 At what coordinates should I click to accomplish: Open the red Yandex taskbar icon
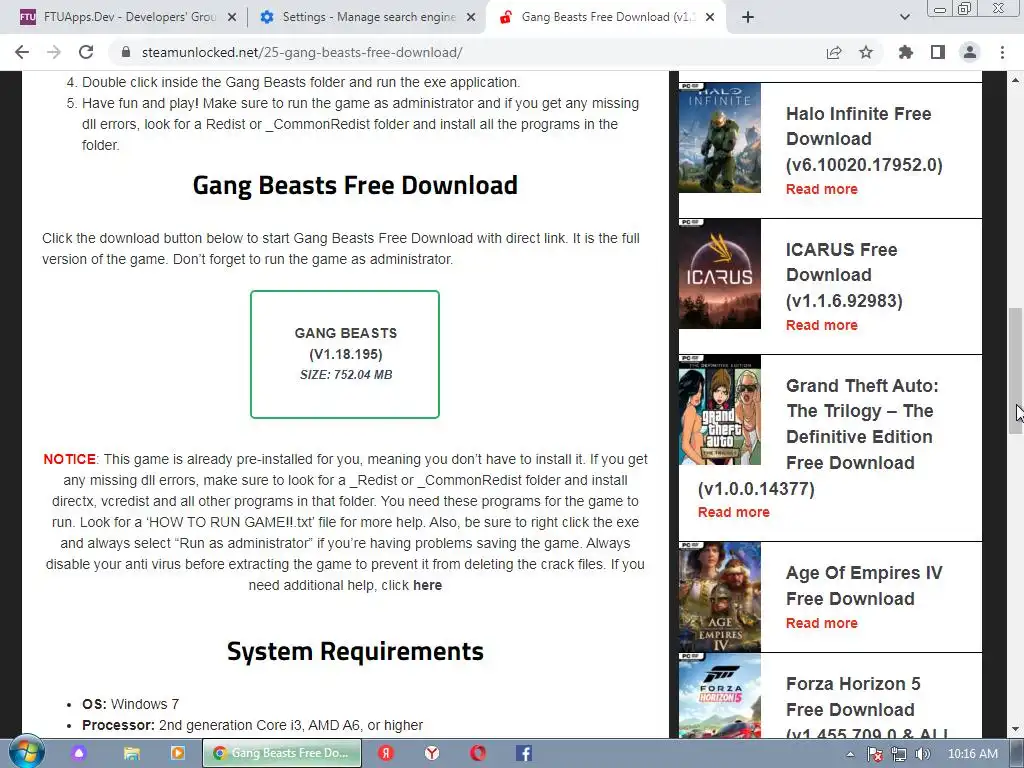[386, 753]
